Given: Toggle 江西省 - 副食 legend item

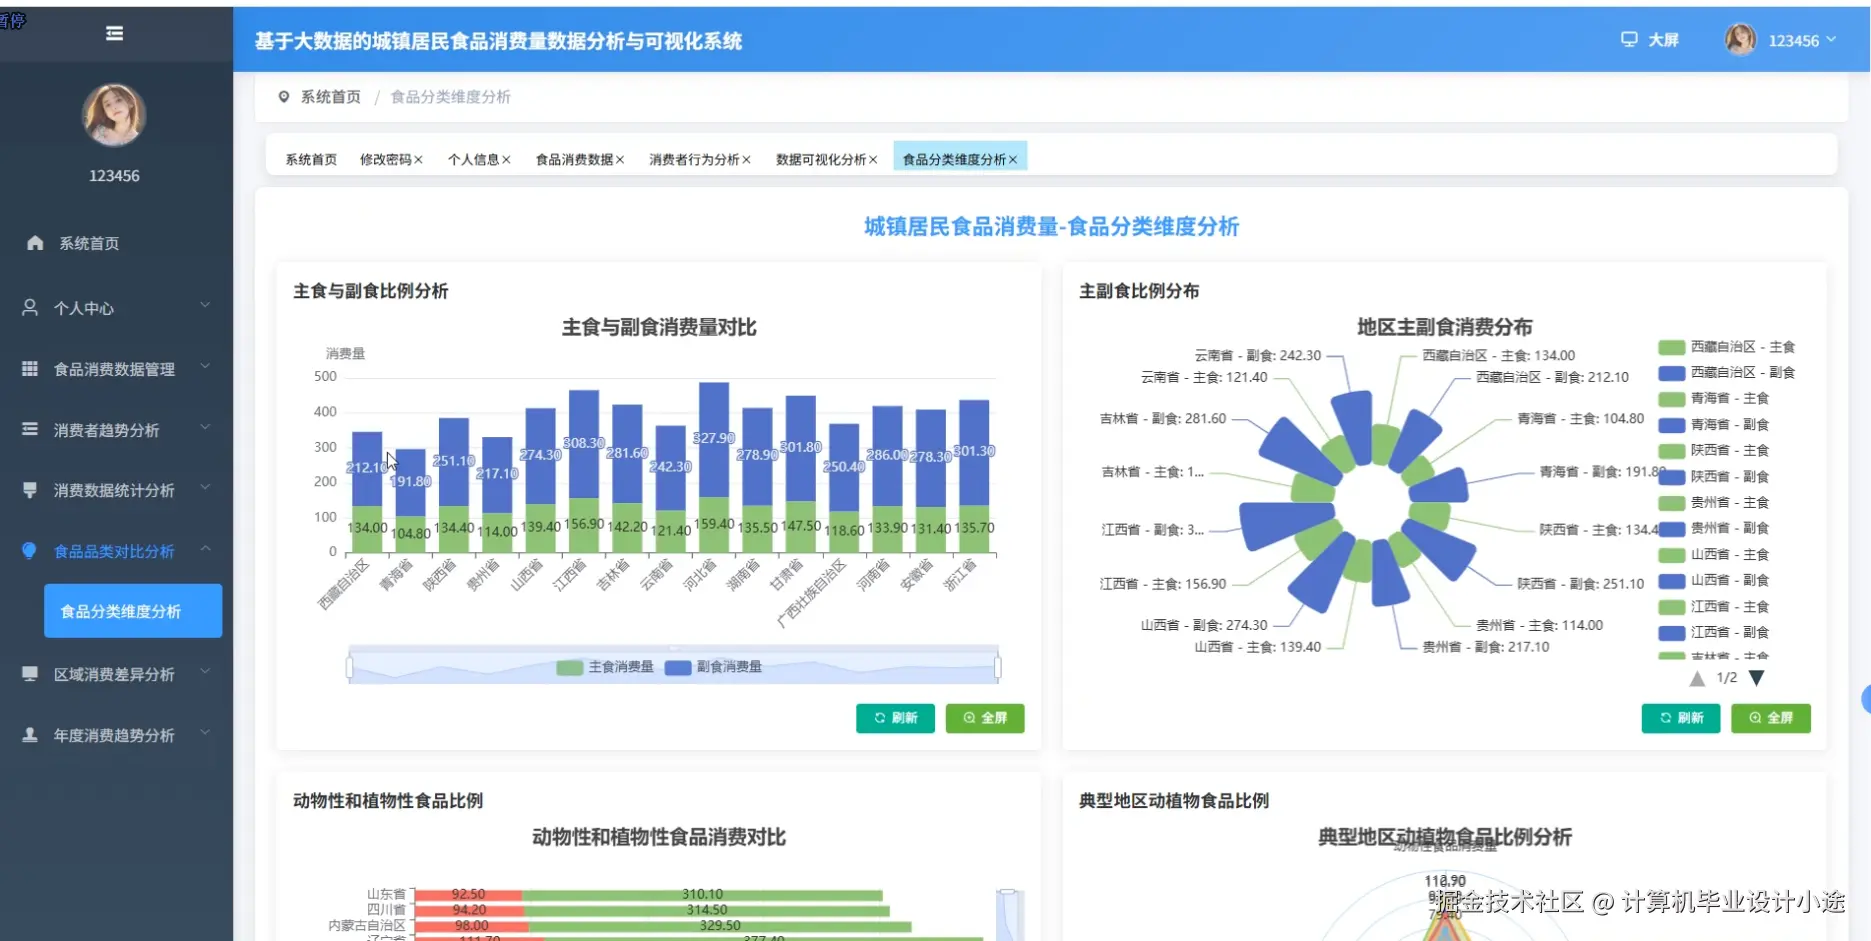Looking at the screenshot, I should point(1713,632).
